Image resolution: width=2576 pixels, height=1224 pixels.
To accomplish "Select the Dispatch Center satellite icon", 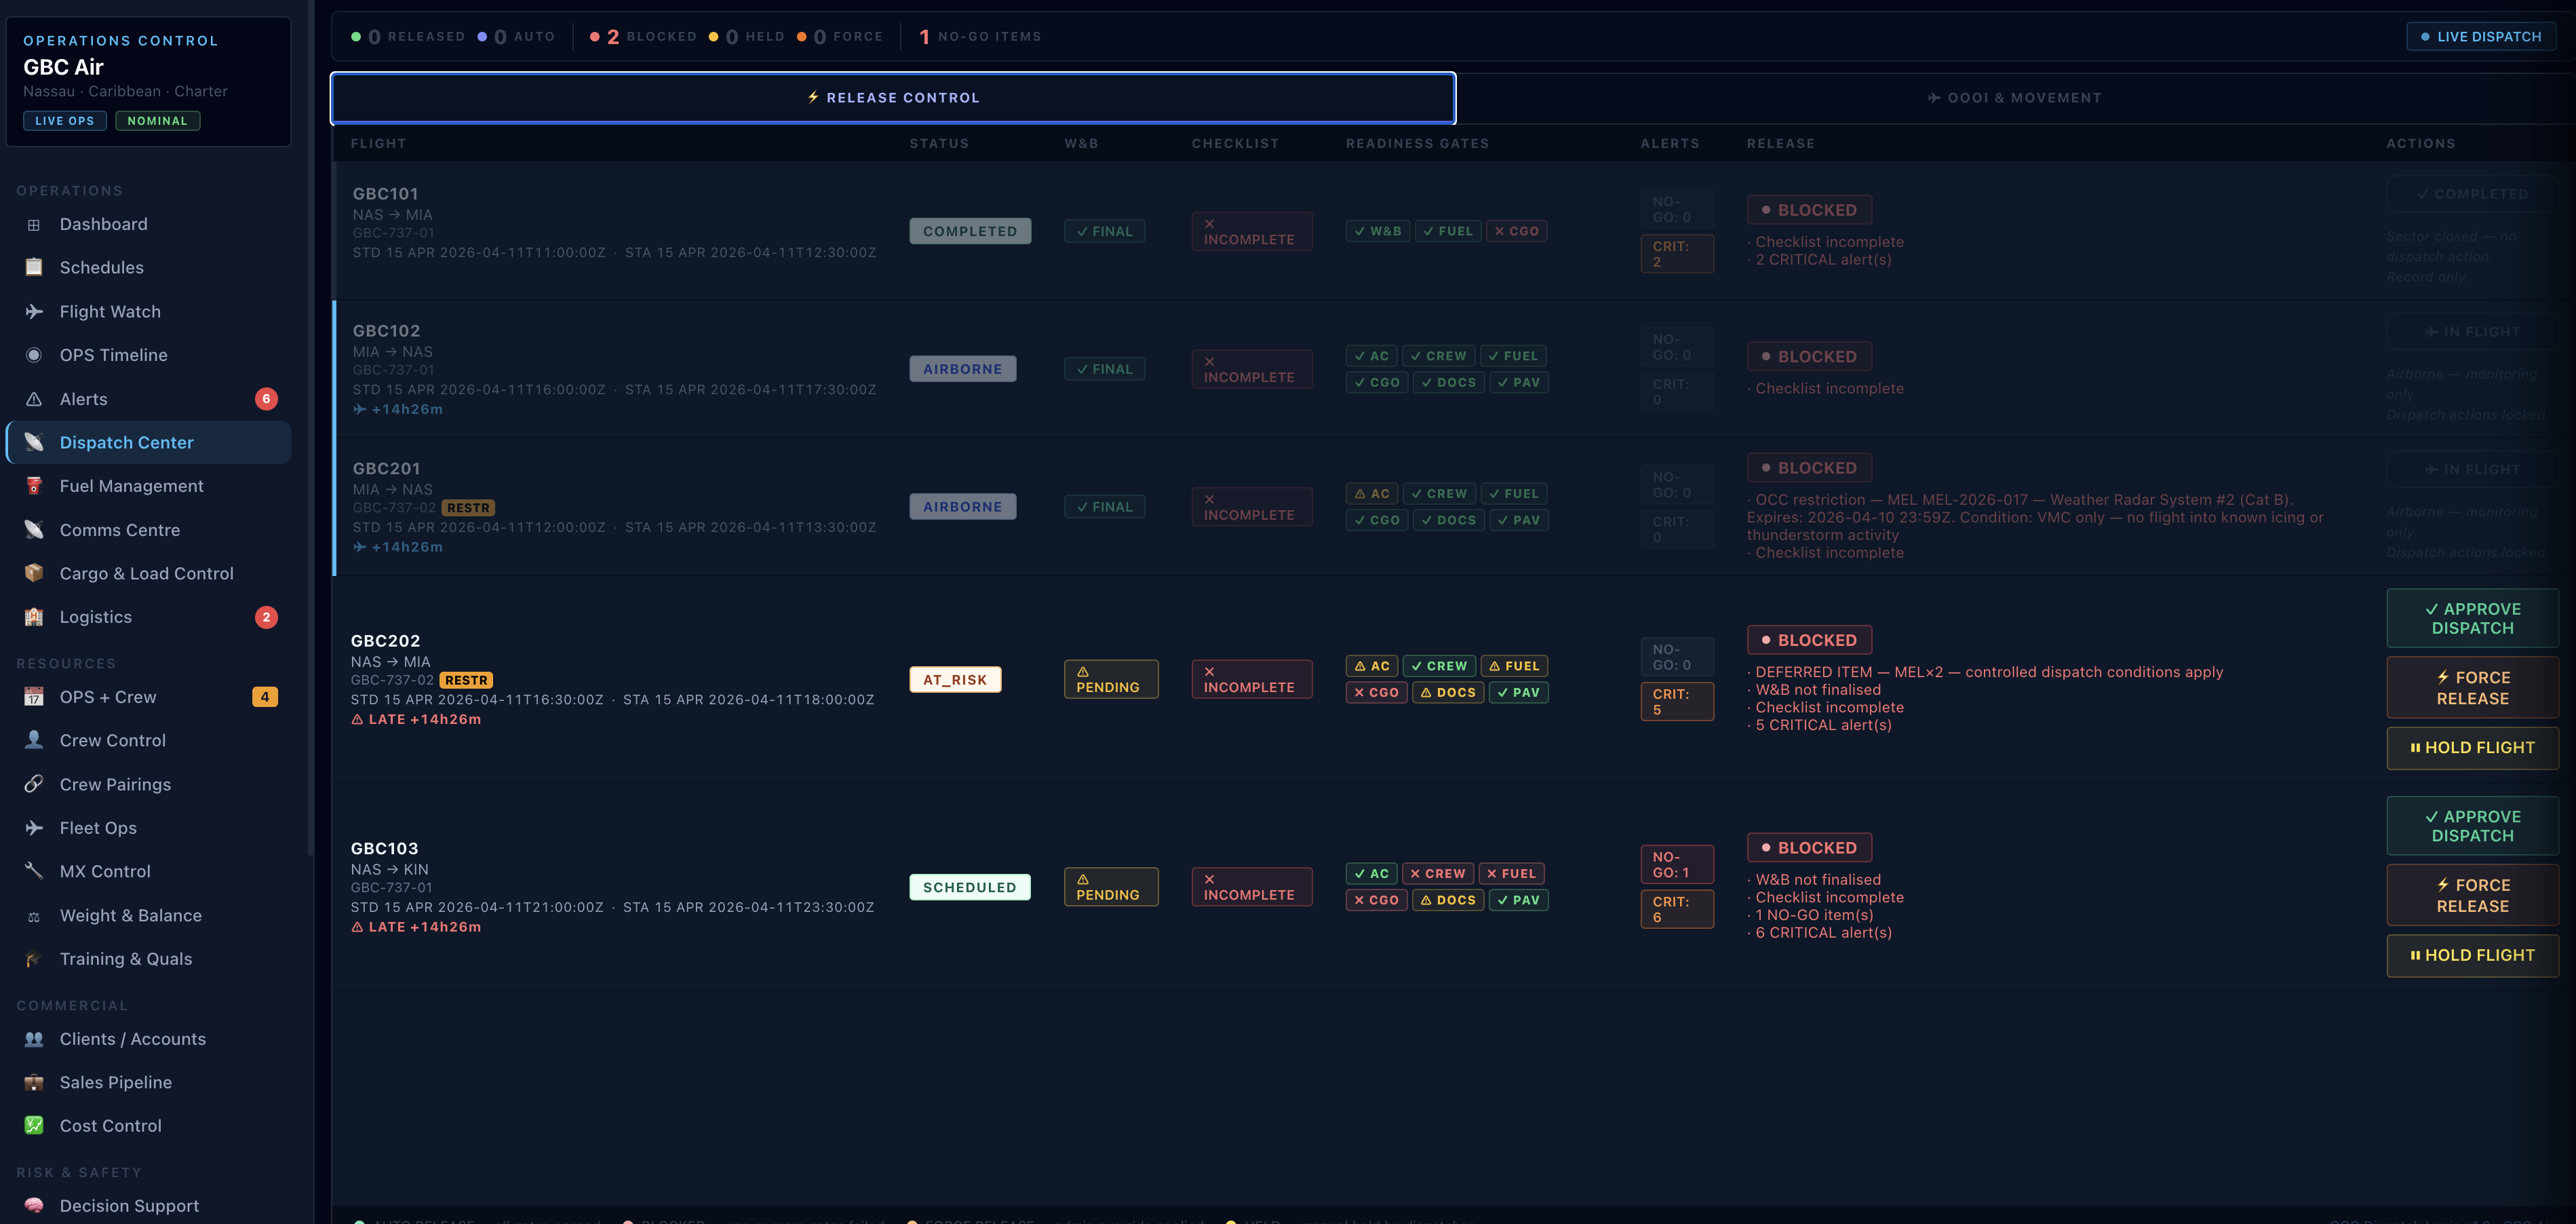I will [34, 442].
